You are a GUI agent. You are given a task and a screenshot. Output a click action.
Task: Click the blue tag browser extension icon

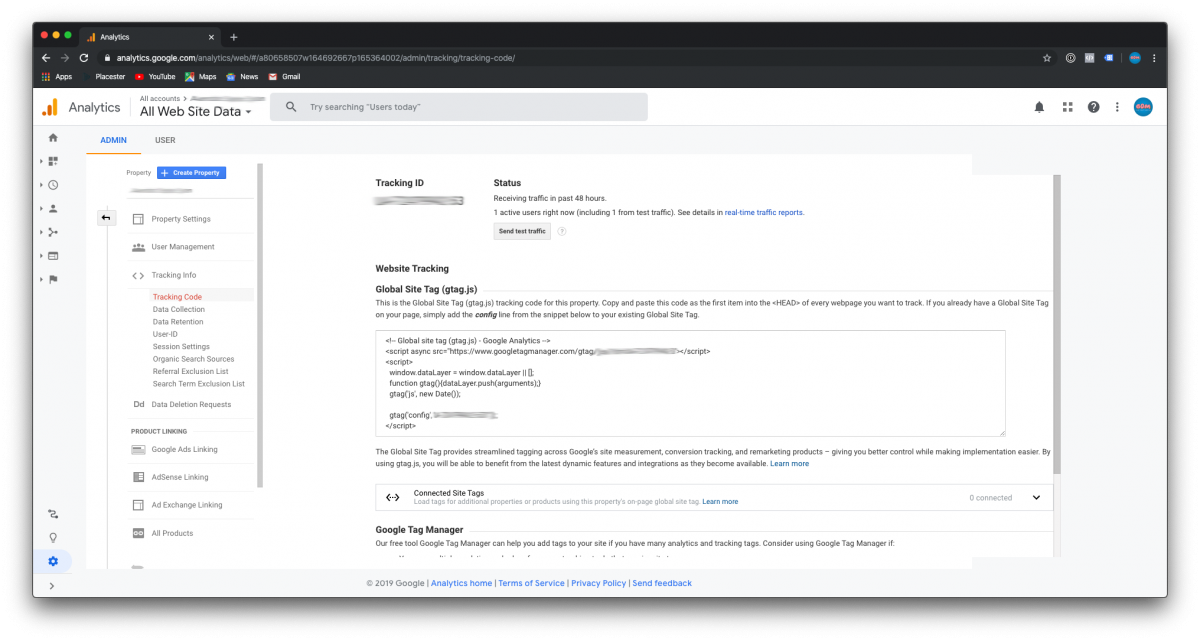[x=1109, y=58]
